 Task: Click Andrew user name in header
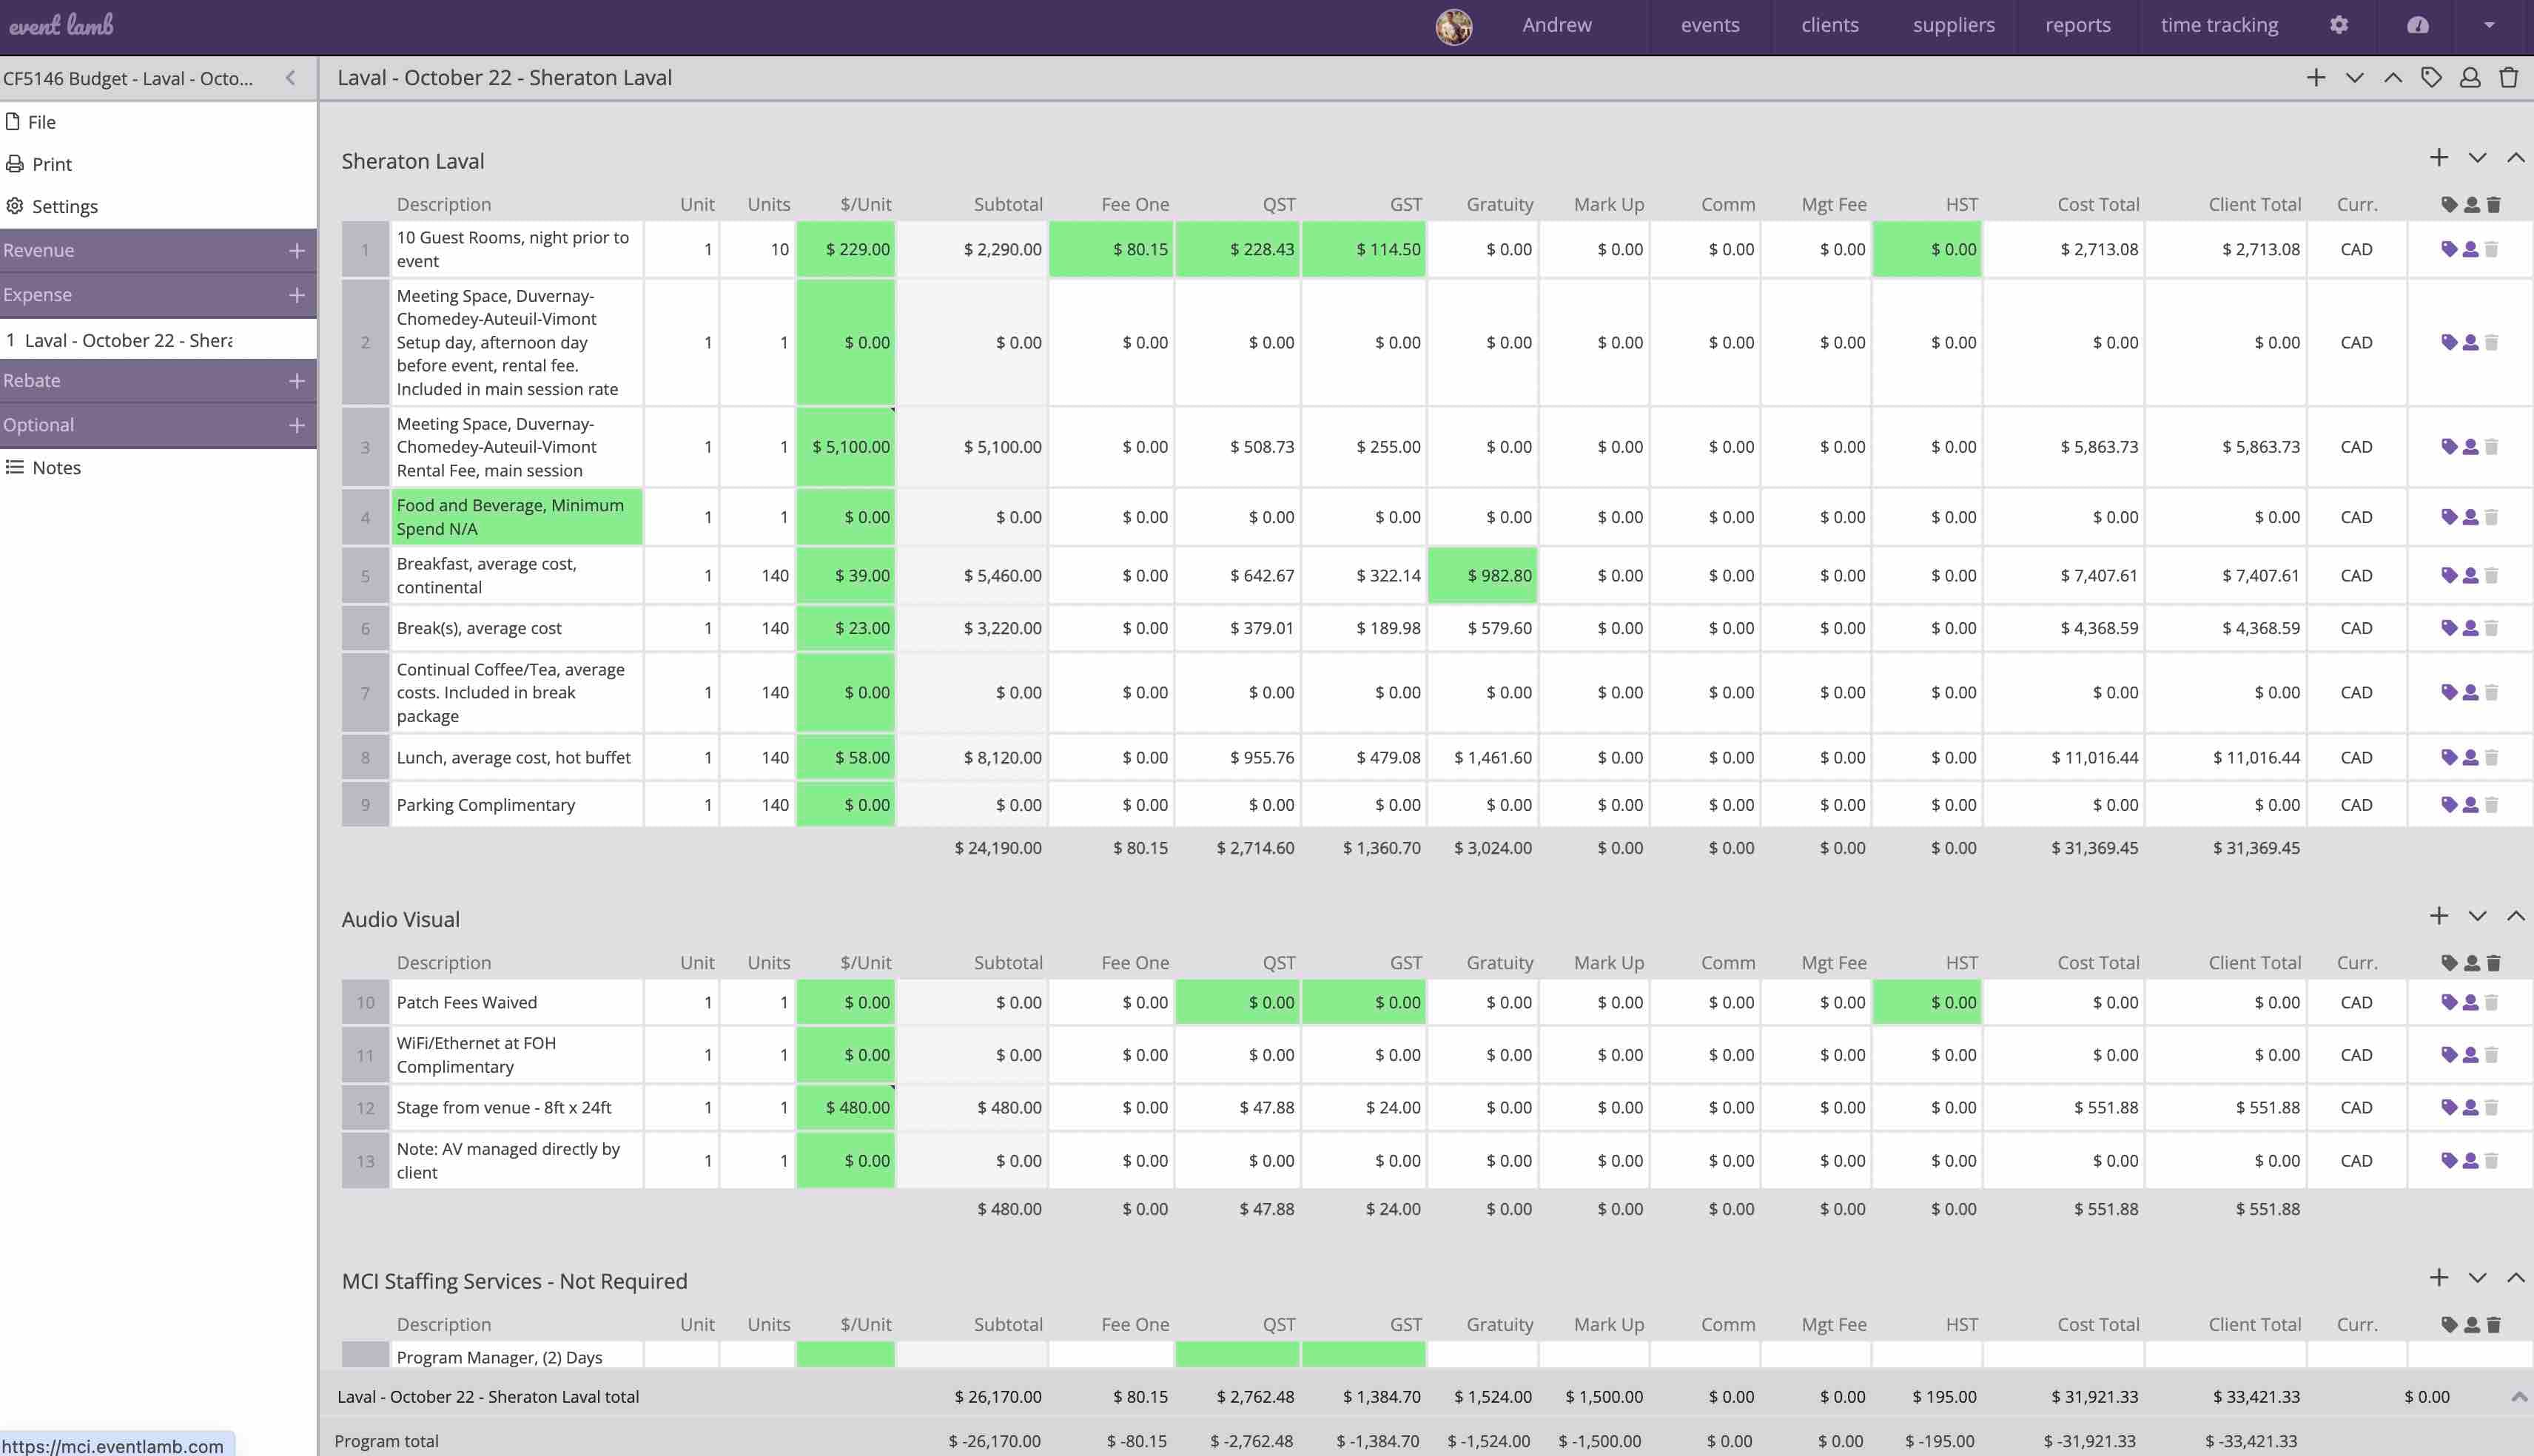pos(1556,25)
